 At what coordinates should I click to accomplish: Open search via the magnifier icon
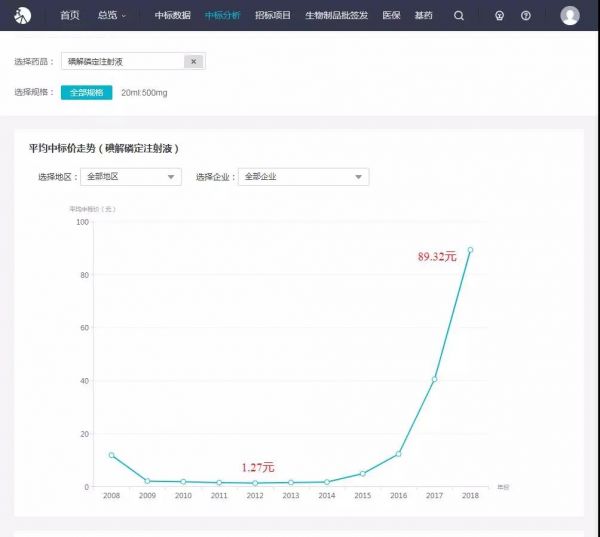point(459,16)
